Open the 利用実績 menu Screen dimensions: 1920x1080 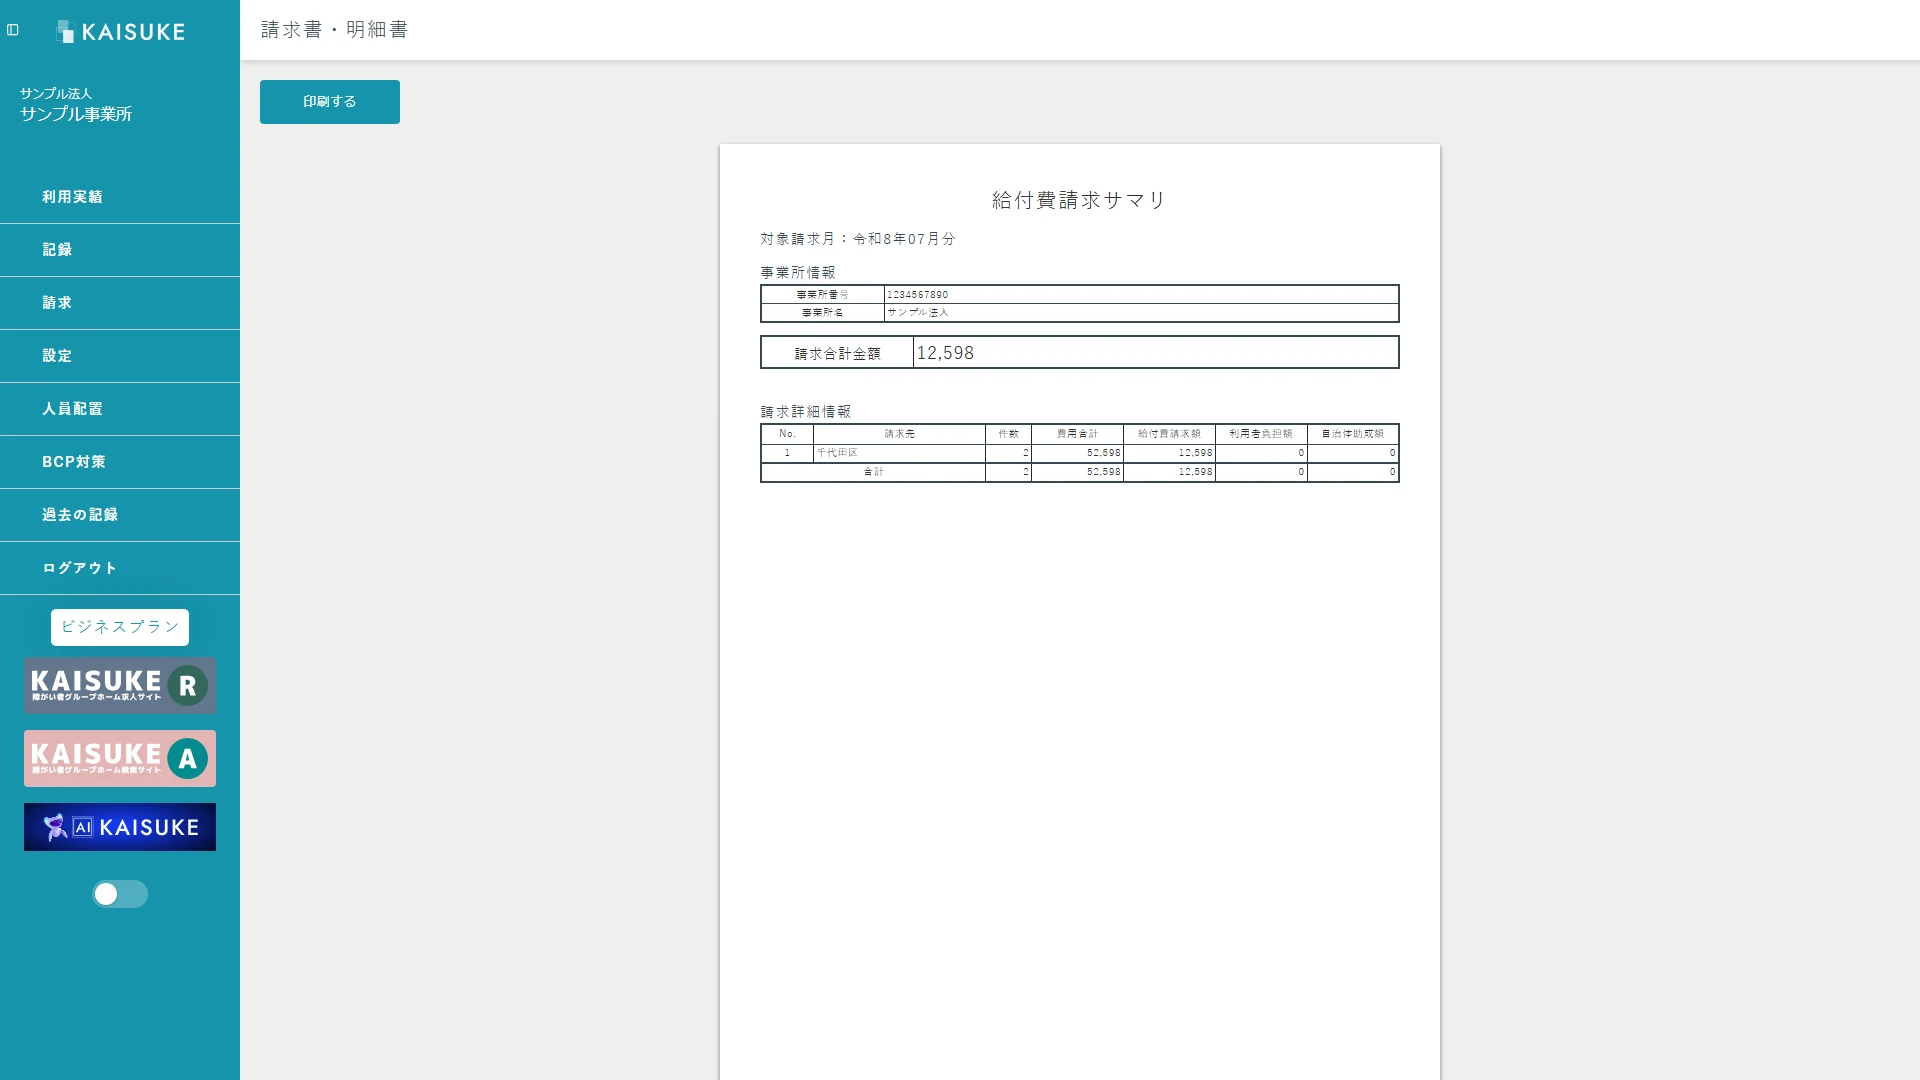[x=120, y=197]
